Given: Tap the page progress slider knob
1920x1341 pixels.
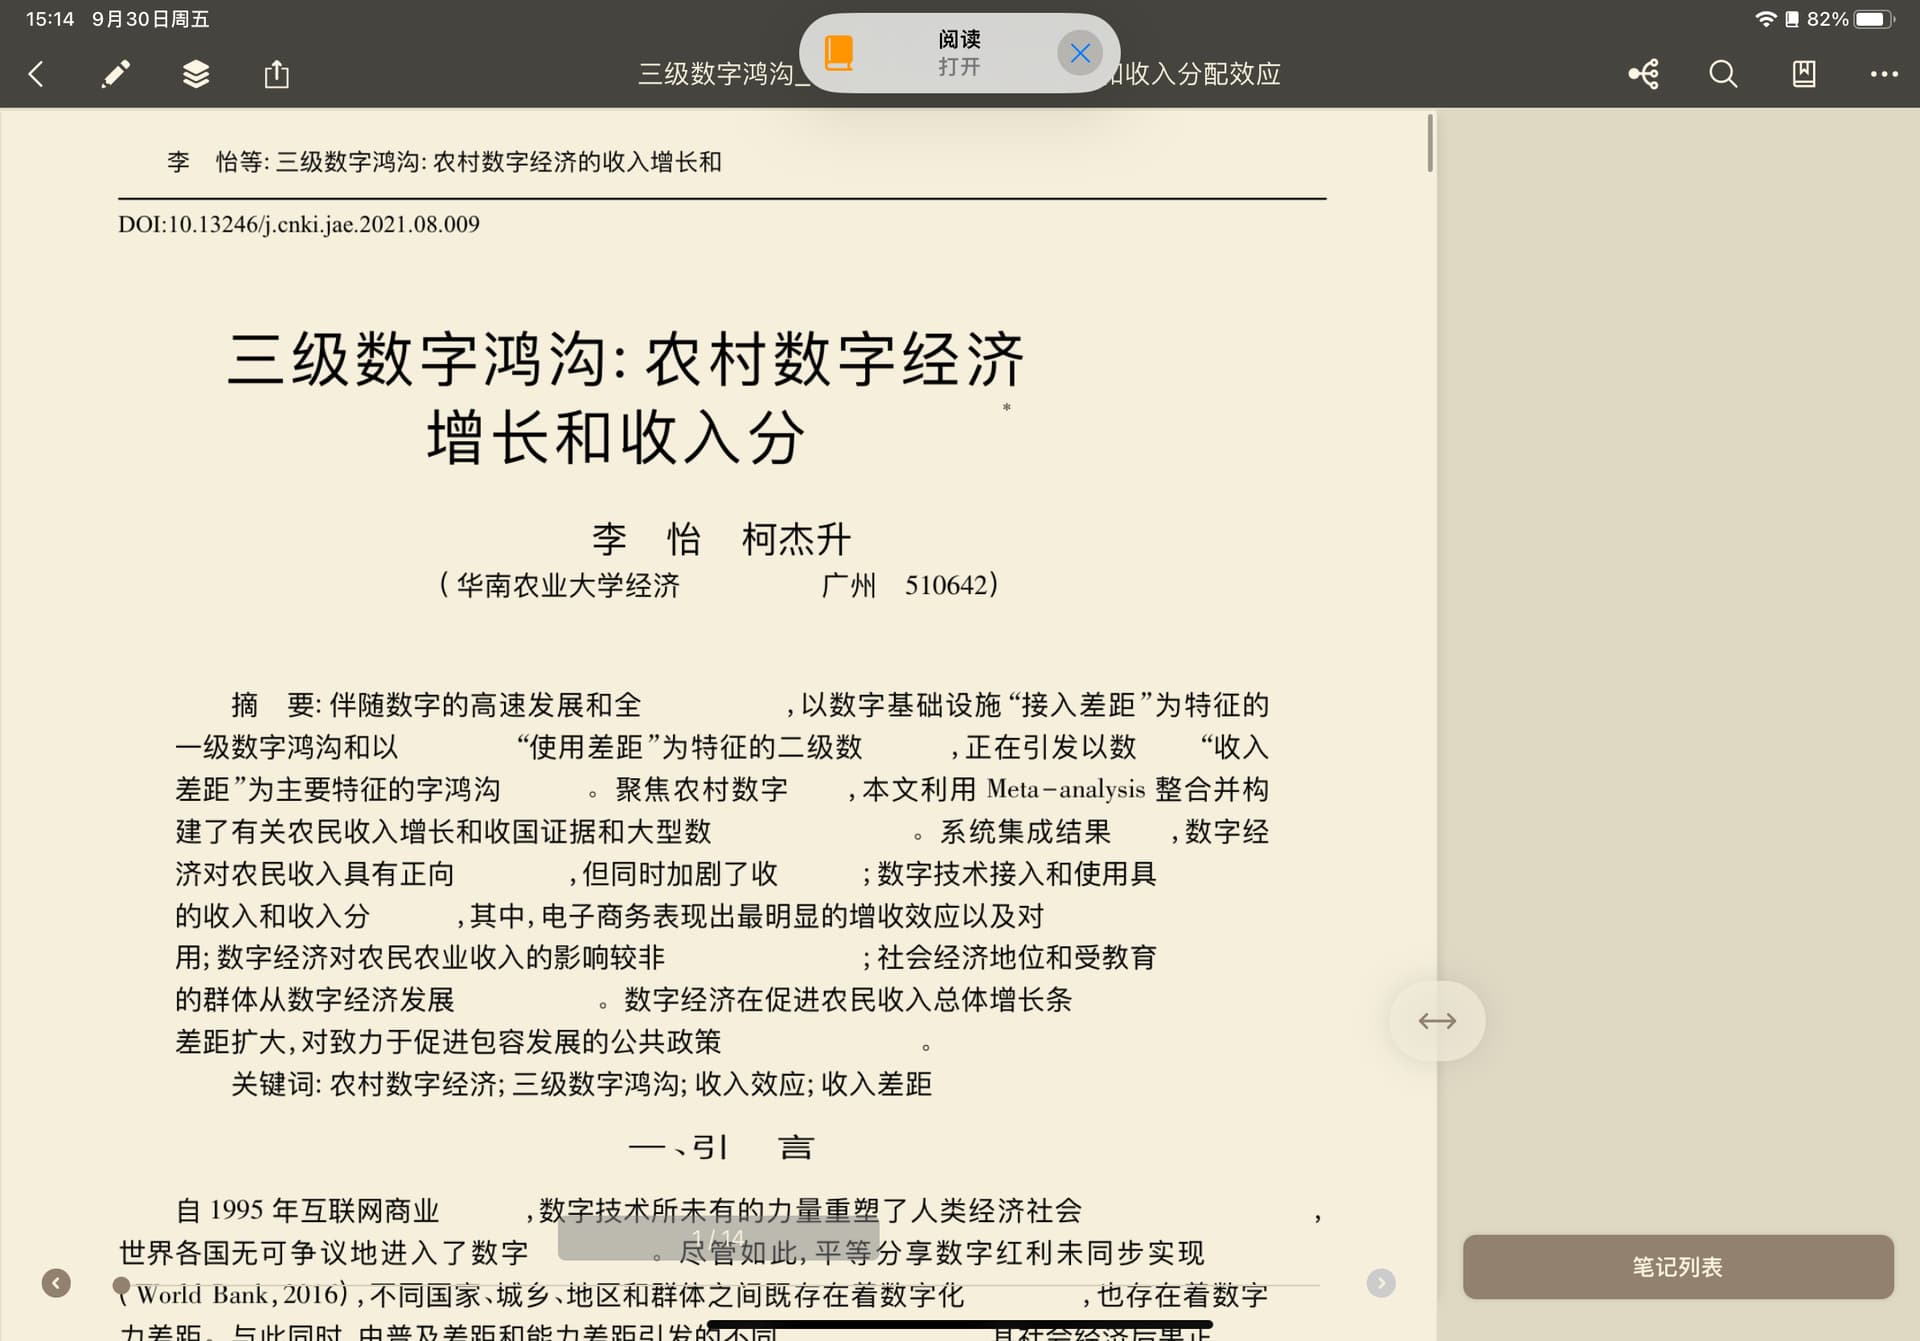Looking at the screenshot, I should click(x=121, y=1285).
